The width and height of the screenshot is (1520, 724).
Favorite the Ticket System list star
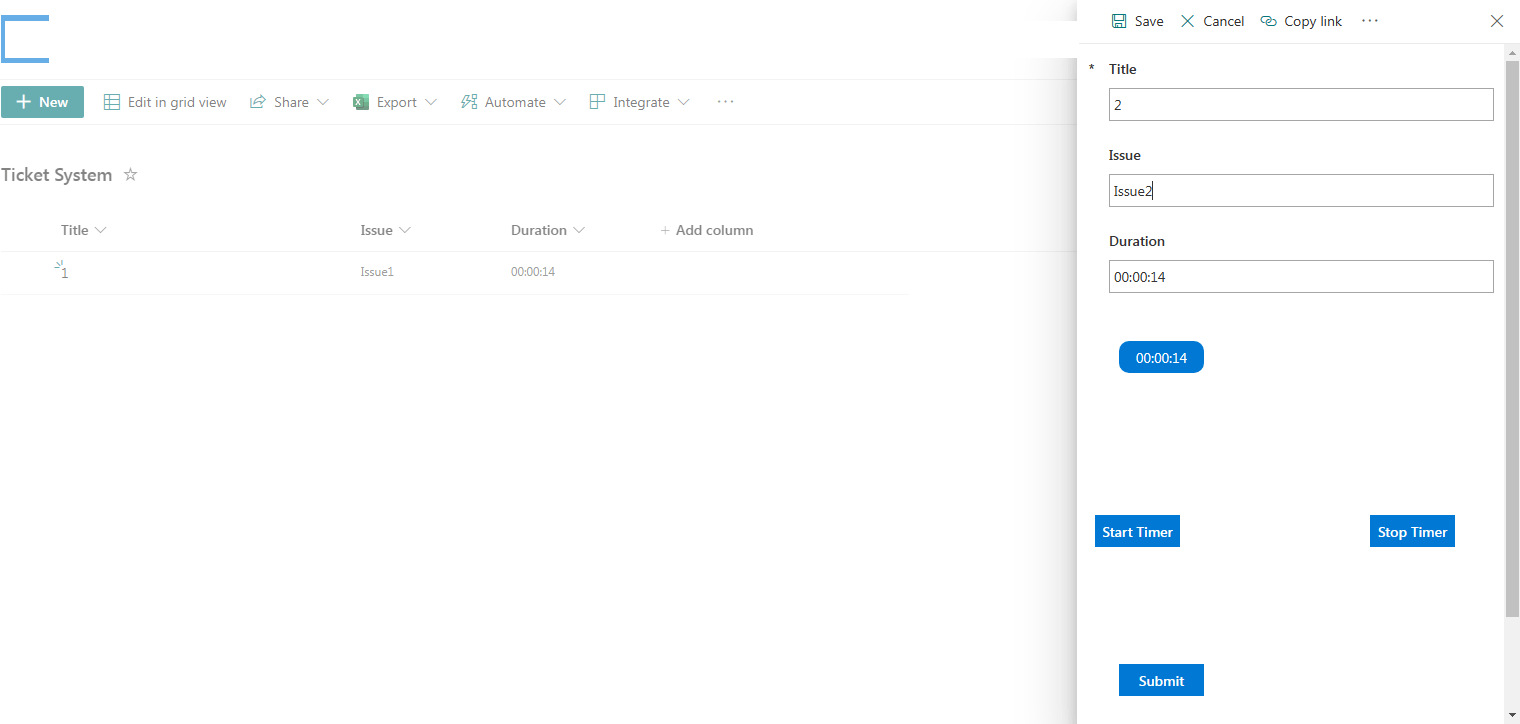pos(130,175)
